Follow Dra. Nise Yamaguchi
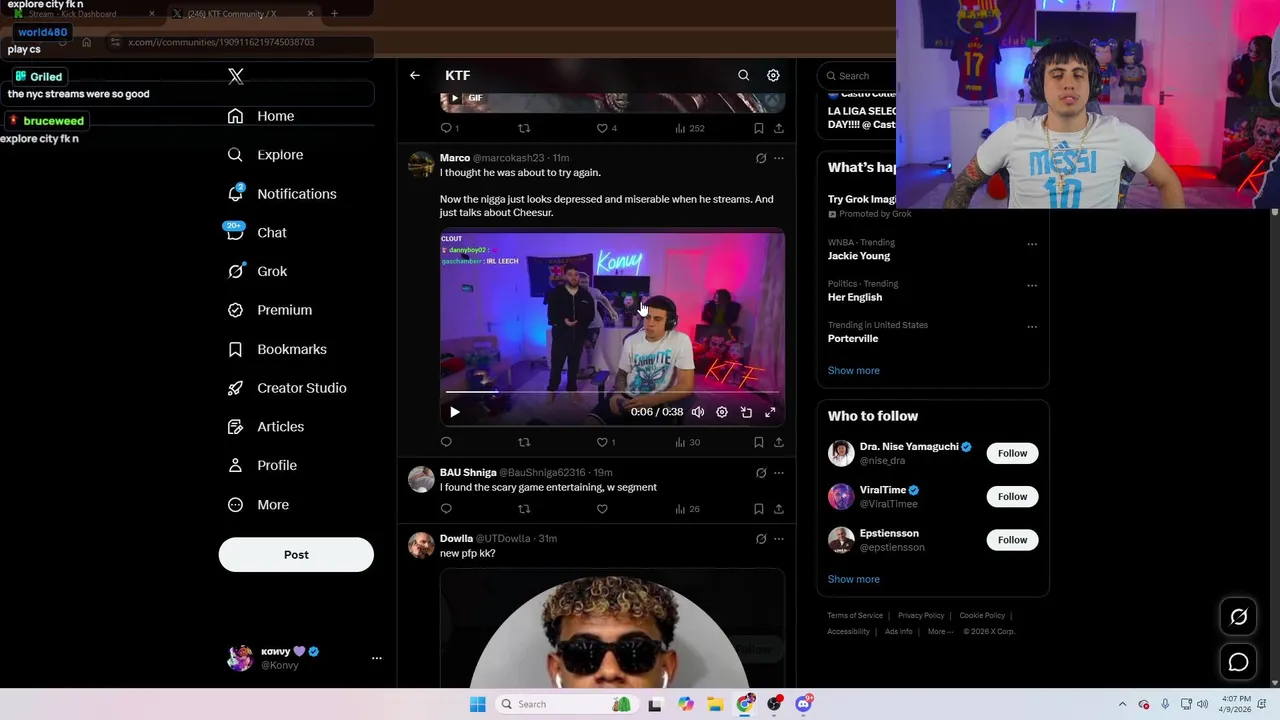Screen dimensions: 1280x720 pyautogui.click(x=1012, y=453)
